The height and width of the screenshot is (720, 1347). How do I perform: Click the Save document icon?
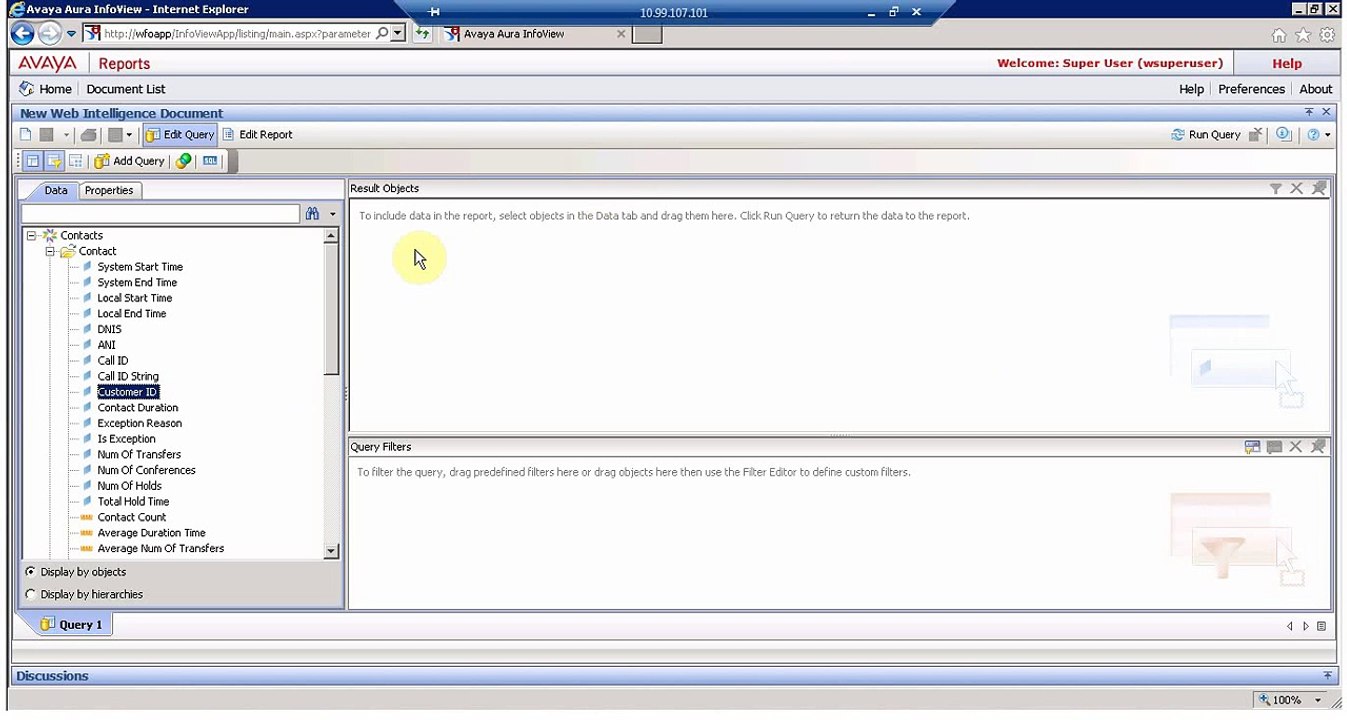click(46, 135)
